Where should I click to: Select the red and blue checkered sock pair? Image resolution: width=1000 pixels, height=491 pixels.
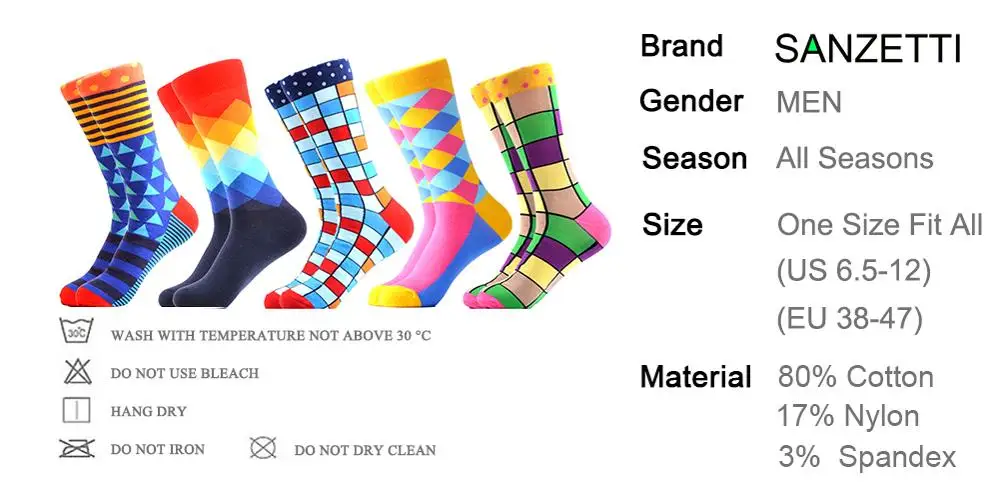click(338, 185)
